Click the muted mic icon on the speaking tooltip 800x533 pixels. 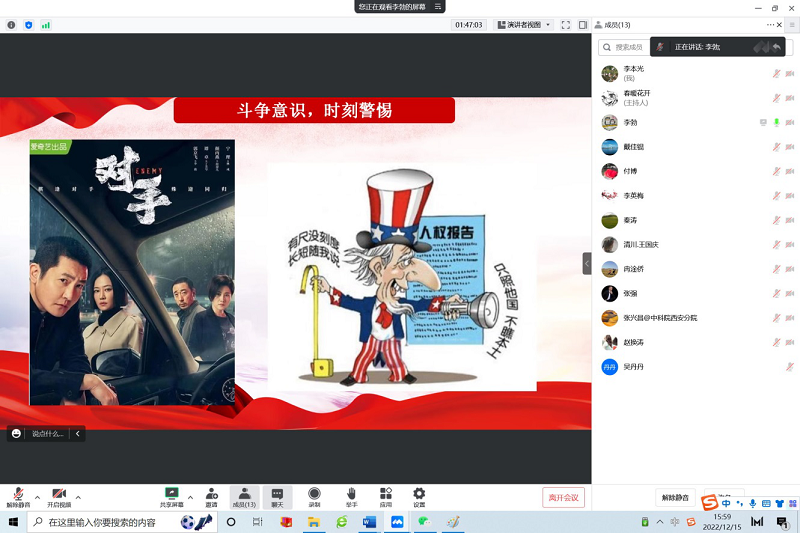(660, 47)
